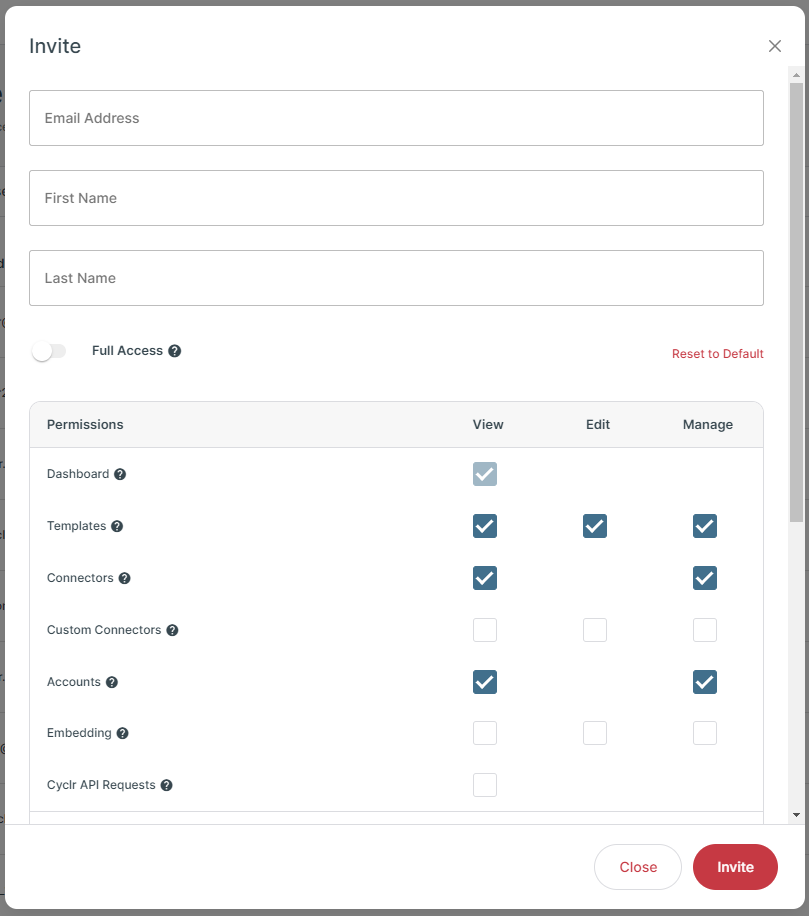Click the Manage column header
Screen dimensions: 809x916
pos(707,424)
